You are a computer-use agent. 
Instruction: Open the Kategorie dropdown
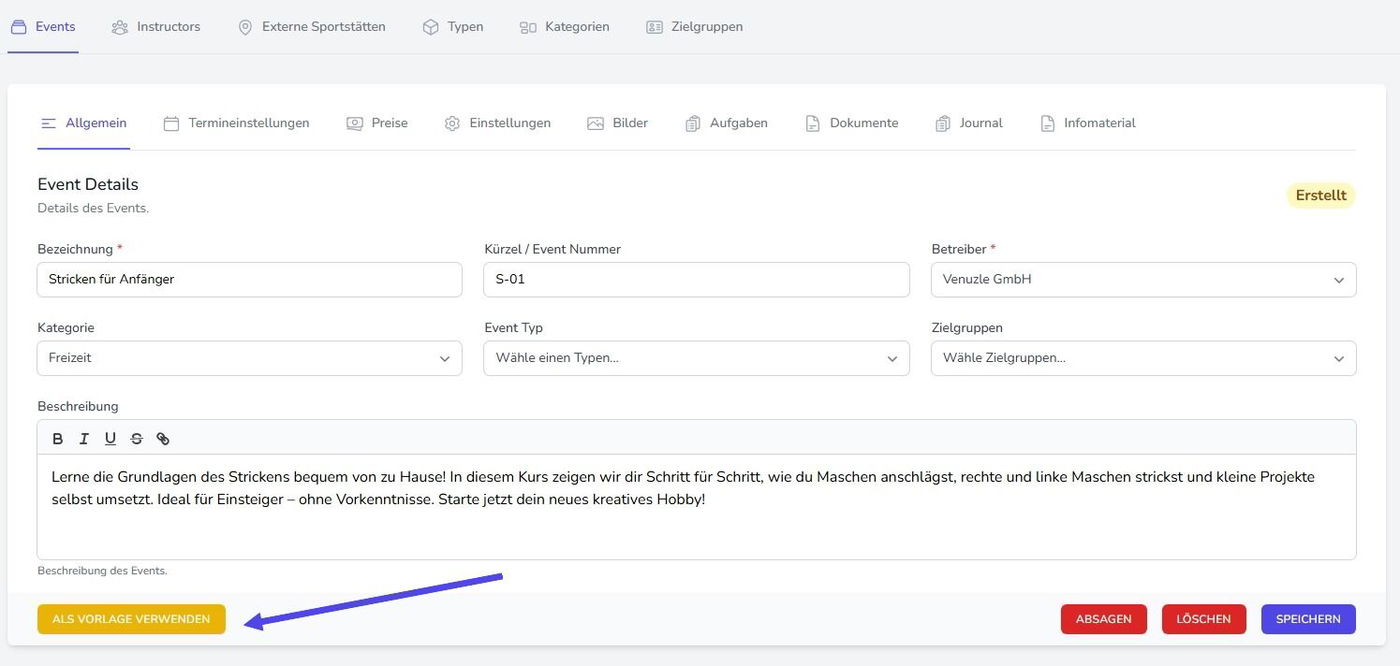(249, 358)
